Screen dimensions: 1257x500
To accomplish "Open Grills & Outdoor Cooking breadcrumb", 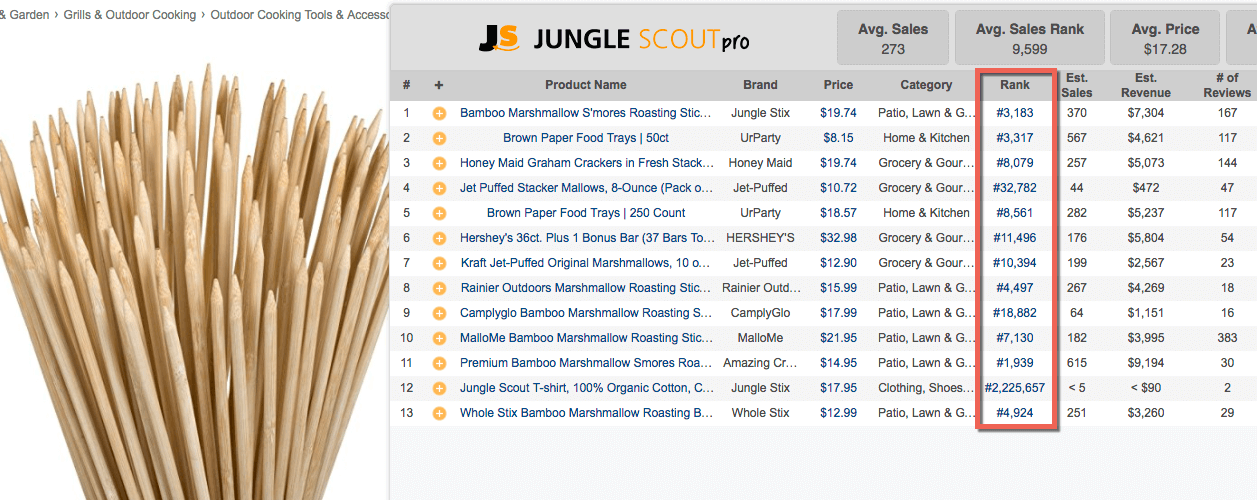I will [130, 15].
